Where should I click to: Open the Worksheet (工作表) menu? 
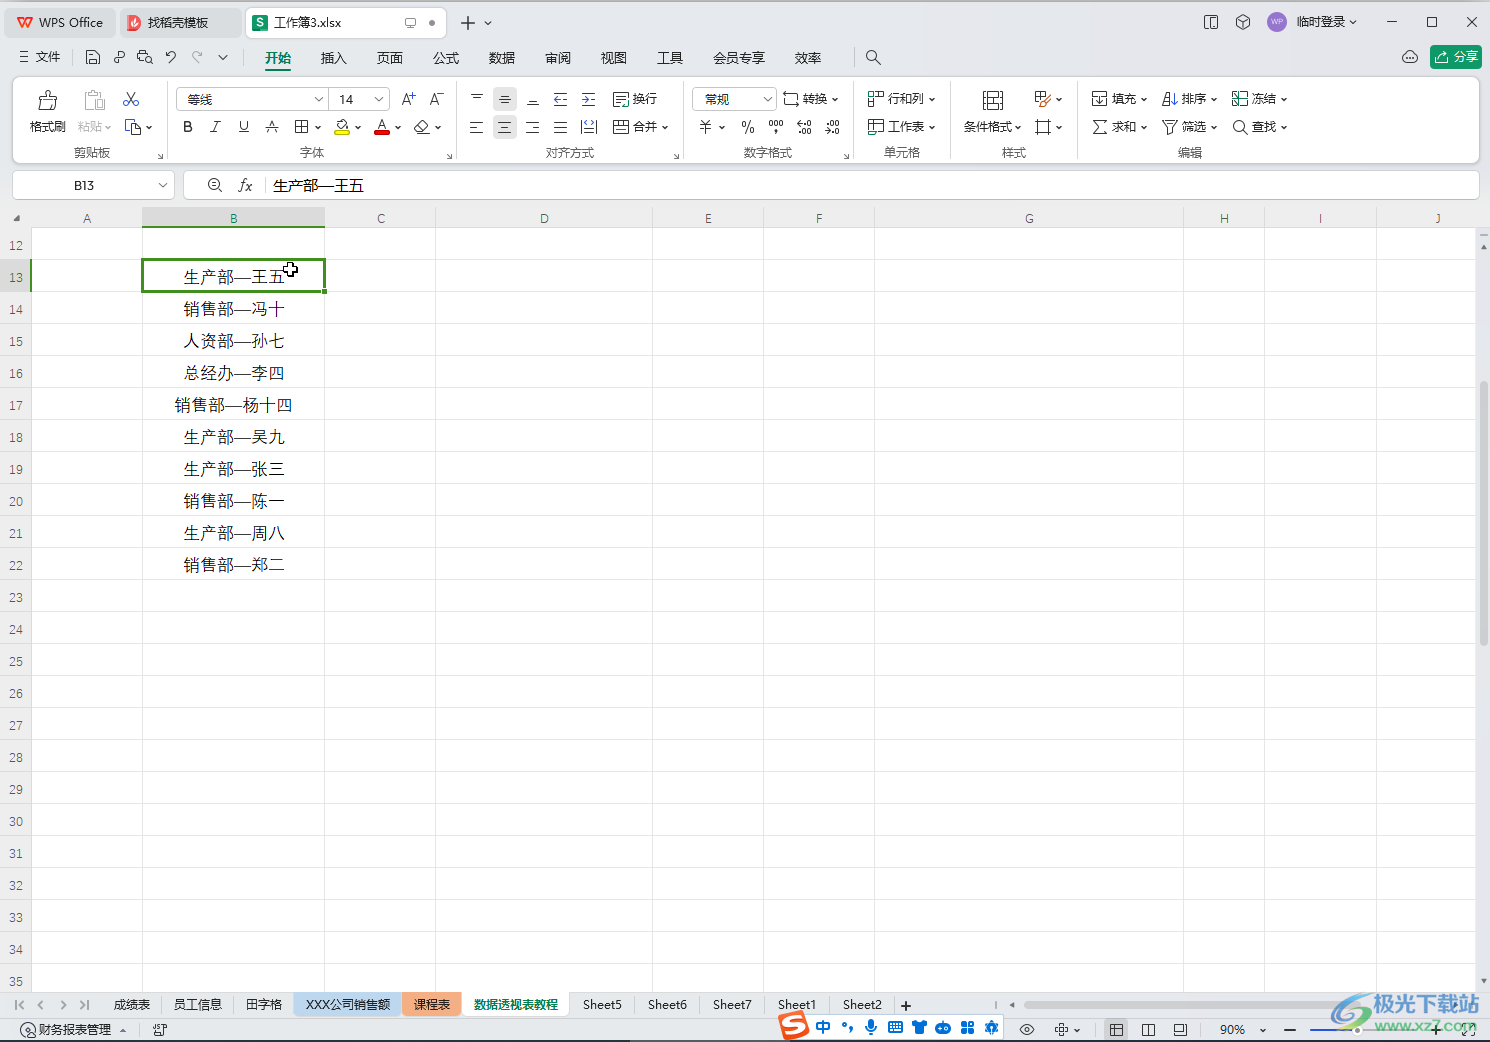901,127
